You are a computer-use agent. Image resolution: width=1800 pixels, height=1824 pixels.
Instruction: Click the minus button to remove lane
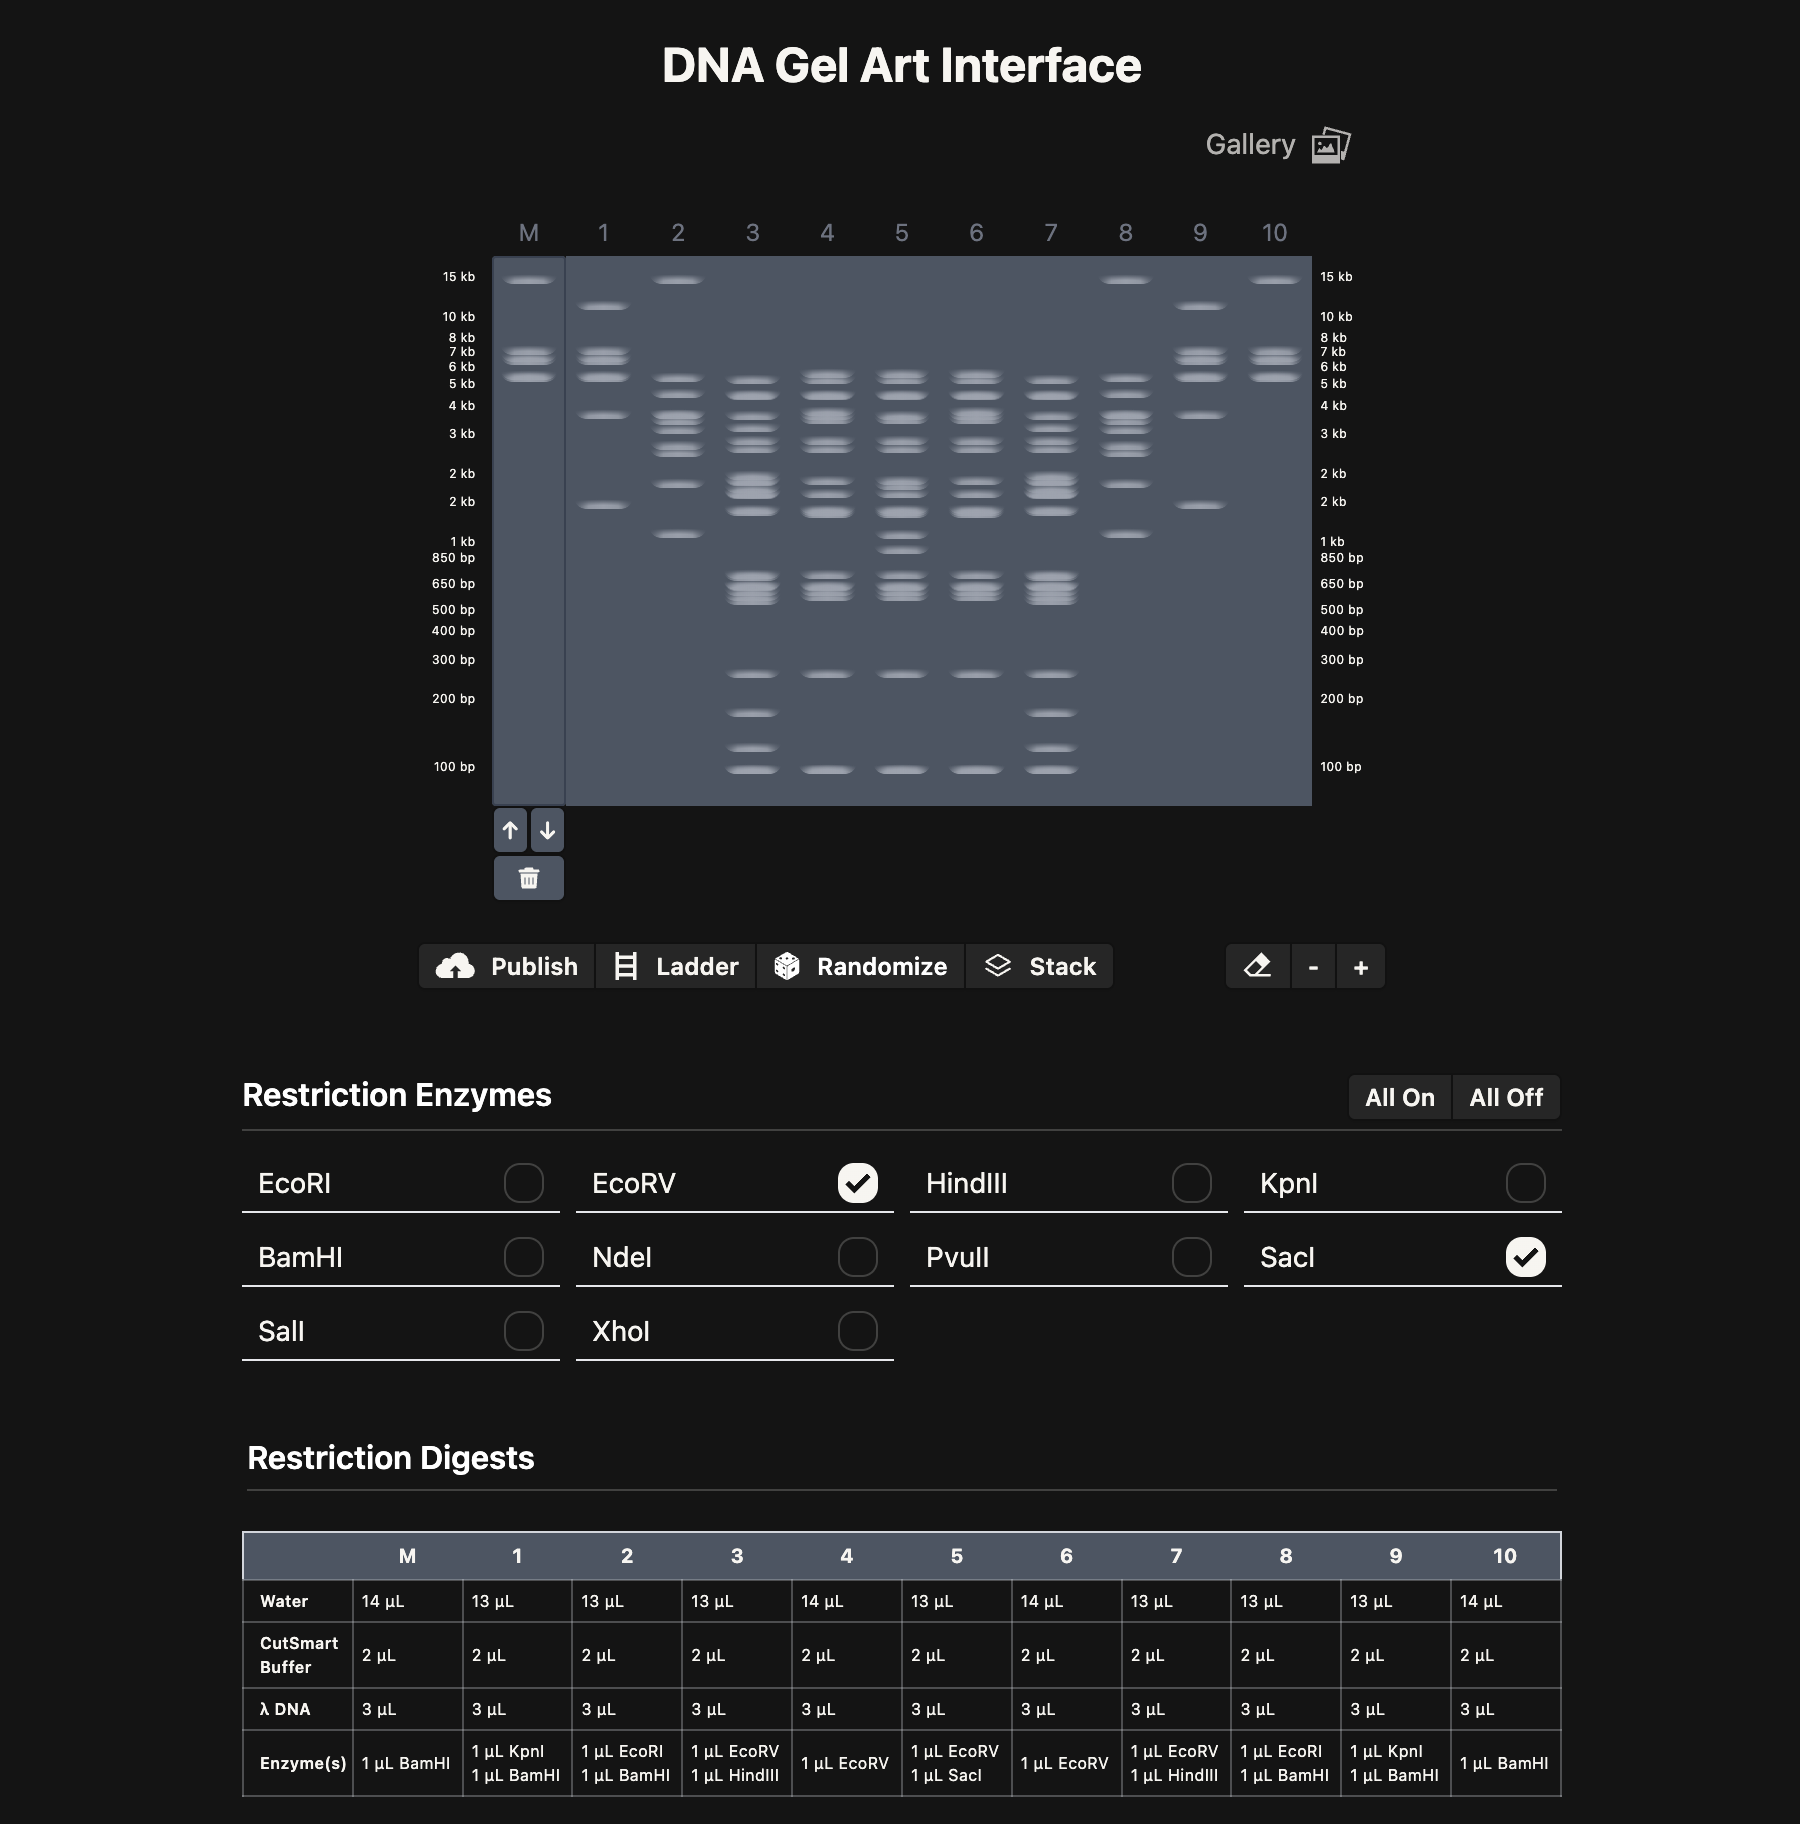click(x=1313, y=967)
